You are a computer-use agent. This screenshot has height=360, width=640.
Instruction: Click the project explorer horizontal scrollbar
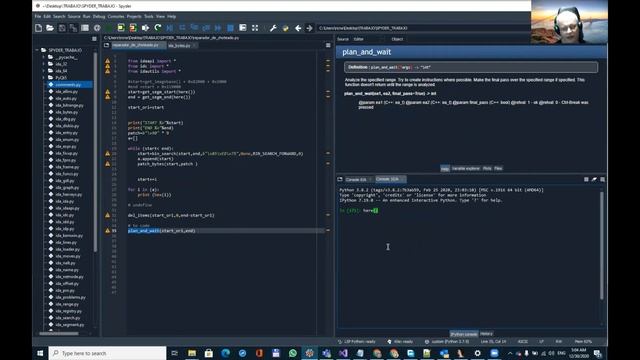pyautogui.click(x=59, y=333)
